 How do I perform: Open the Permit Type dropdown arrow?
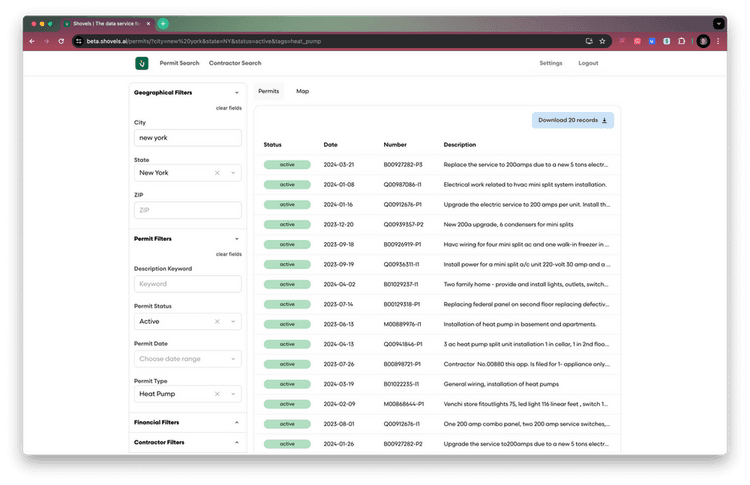tap(233, 395)
